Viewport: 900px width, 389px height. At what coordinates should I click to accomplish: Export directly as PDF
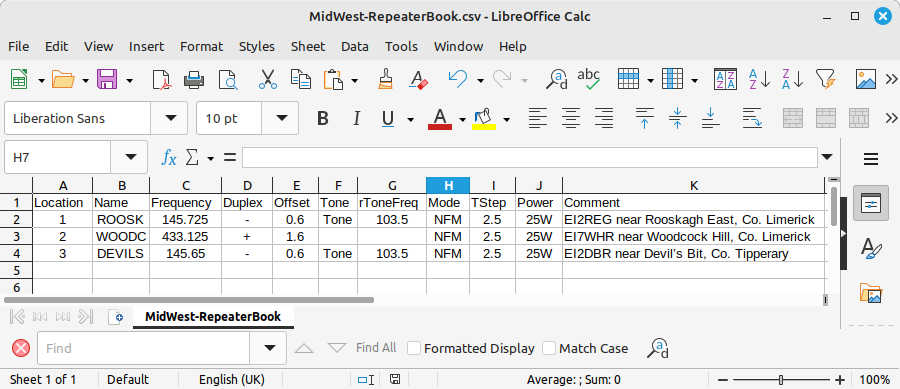pyautogui.click(x=162, y=79)
